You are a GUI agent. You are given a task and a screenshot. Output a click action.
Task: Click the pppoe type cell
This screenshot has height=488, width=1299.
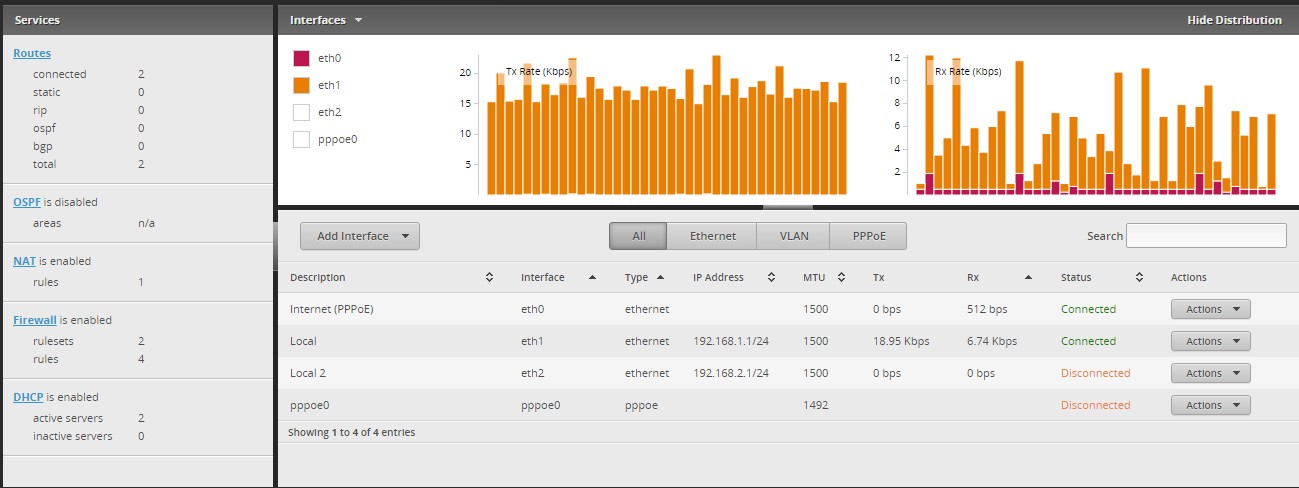pyautogui.click(x=642, y=405)
